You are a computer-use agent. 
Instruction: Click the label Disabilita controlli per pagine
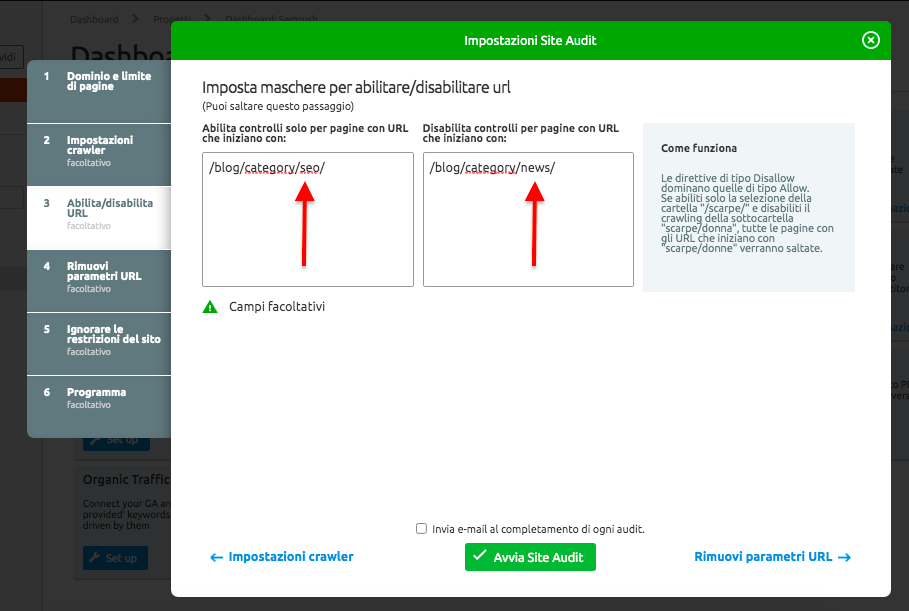click(521, 133)
